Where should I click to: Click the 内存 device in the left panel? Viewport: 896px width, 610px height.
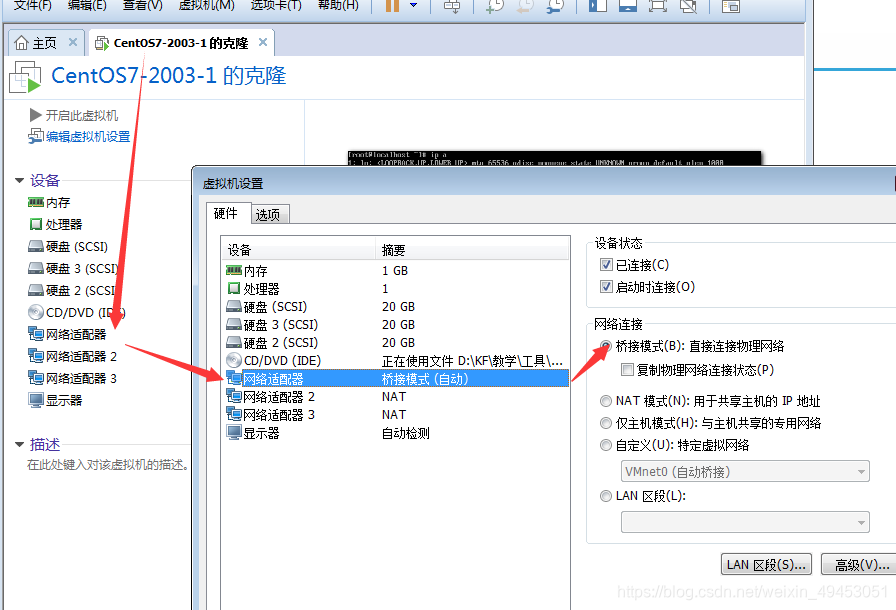(x=49, y=202)
